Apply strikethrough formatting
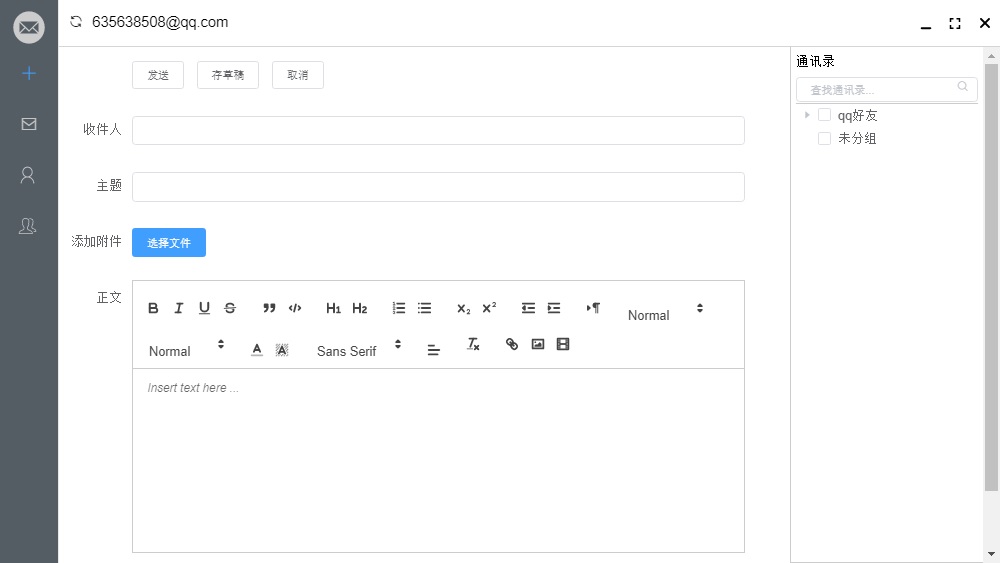1002x563 pixels. click(230, 308)
